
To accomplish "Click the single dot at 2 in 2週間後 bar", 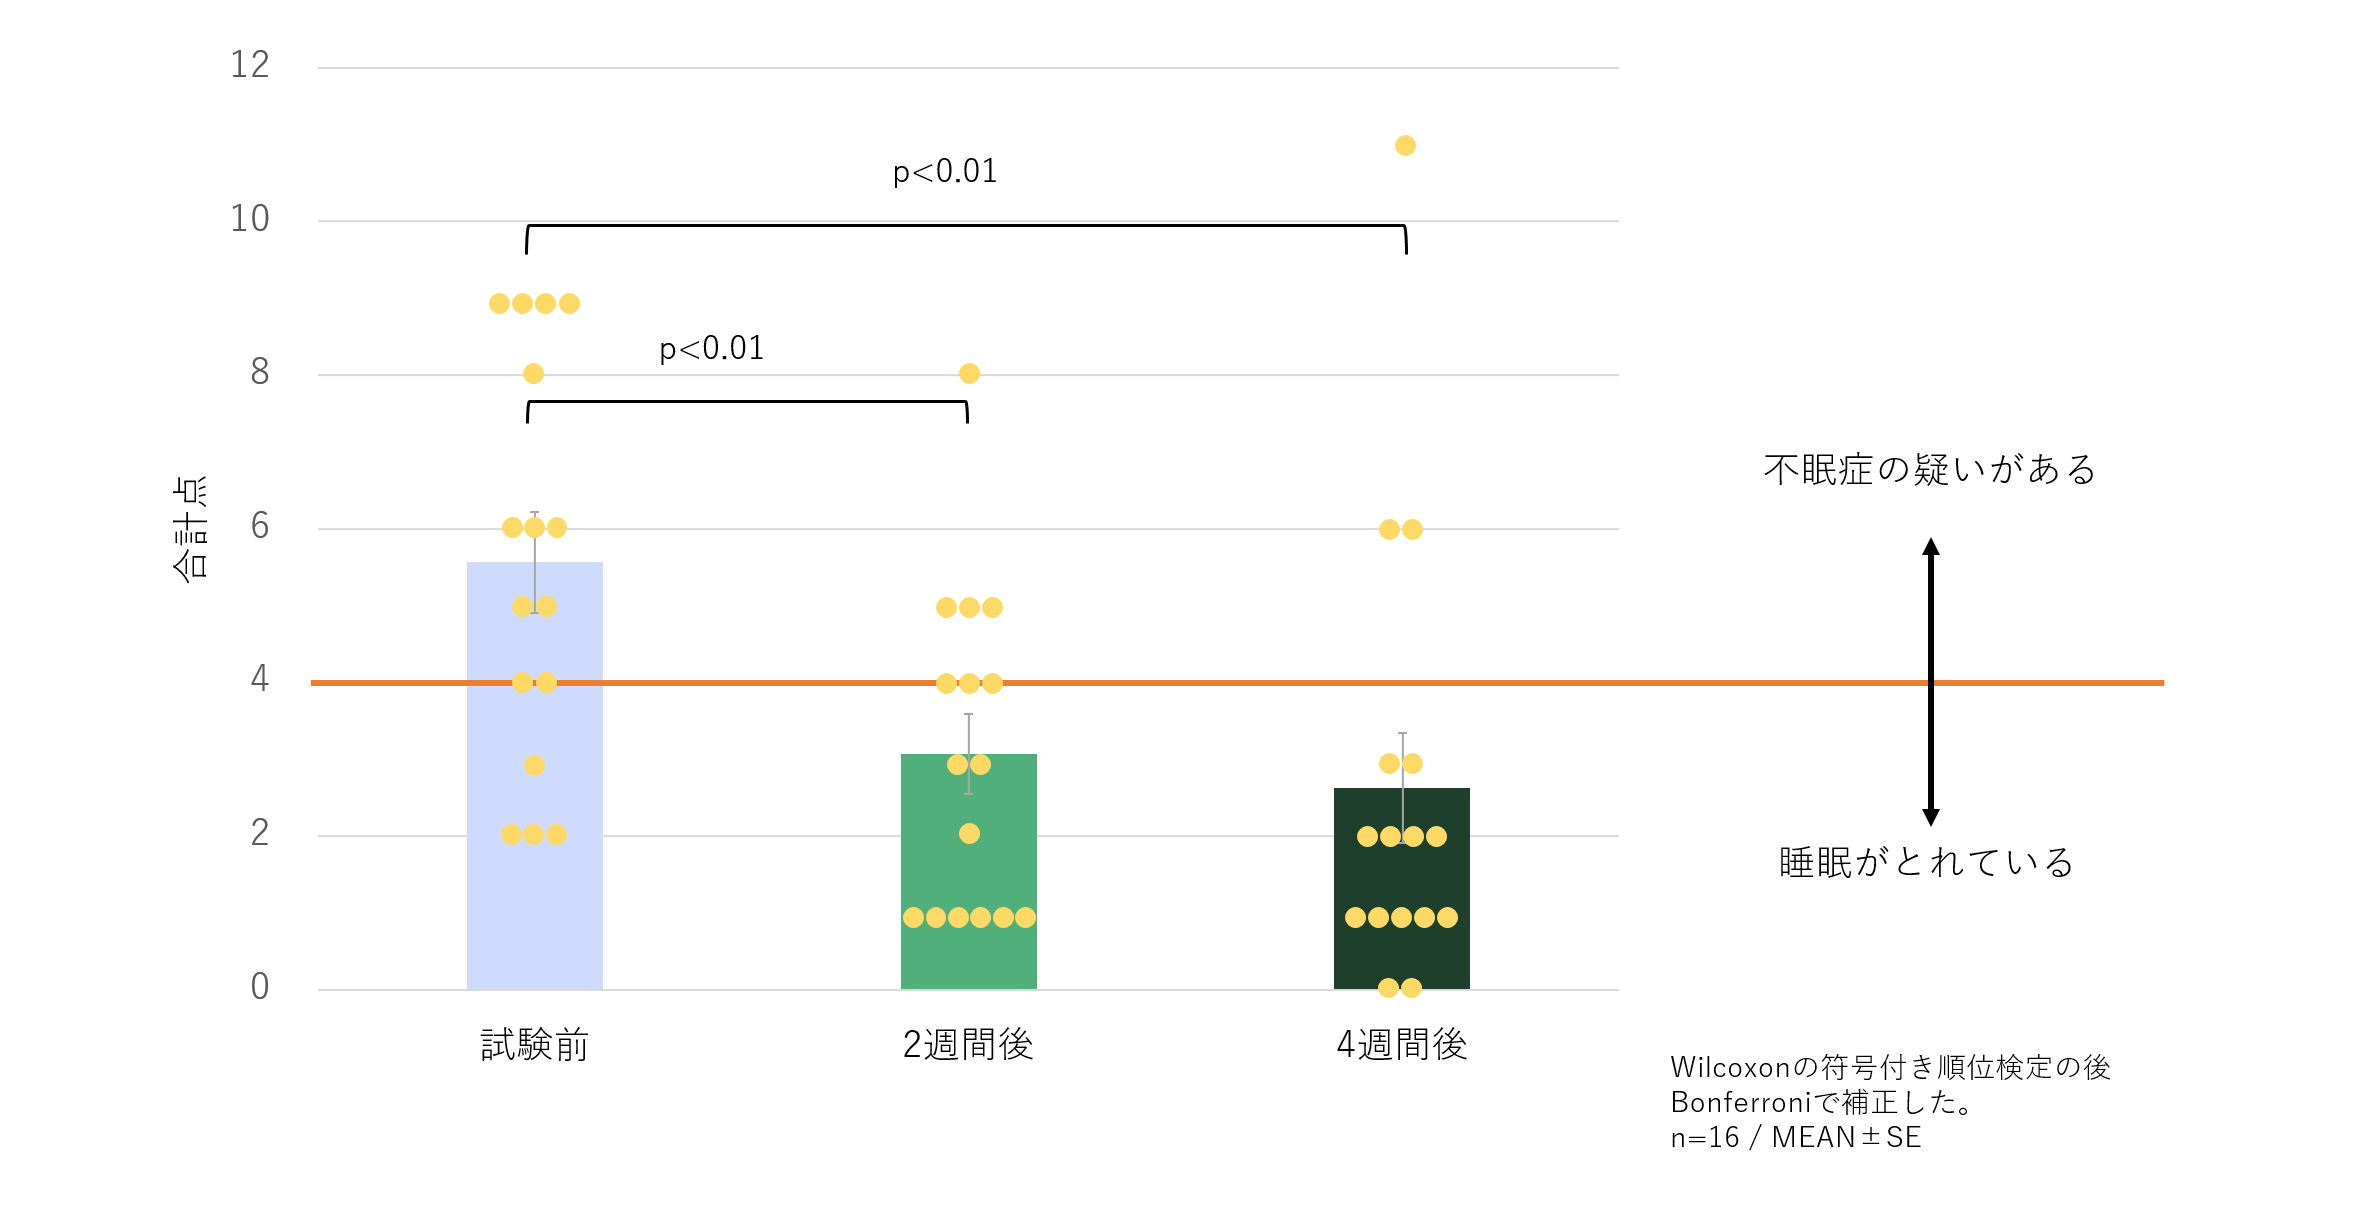I will [969, 834].
